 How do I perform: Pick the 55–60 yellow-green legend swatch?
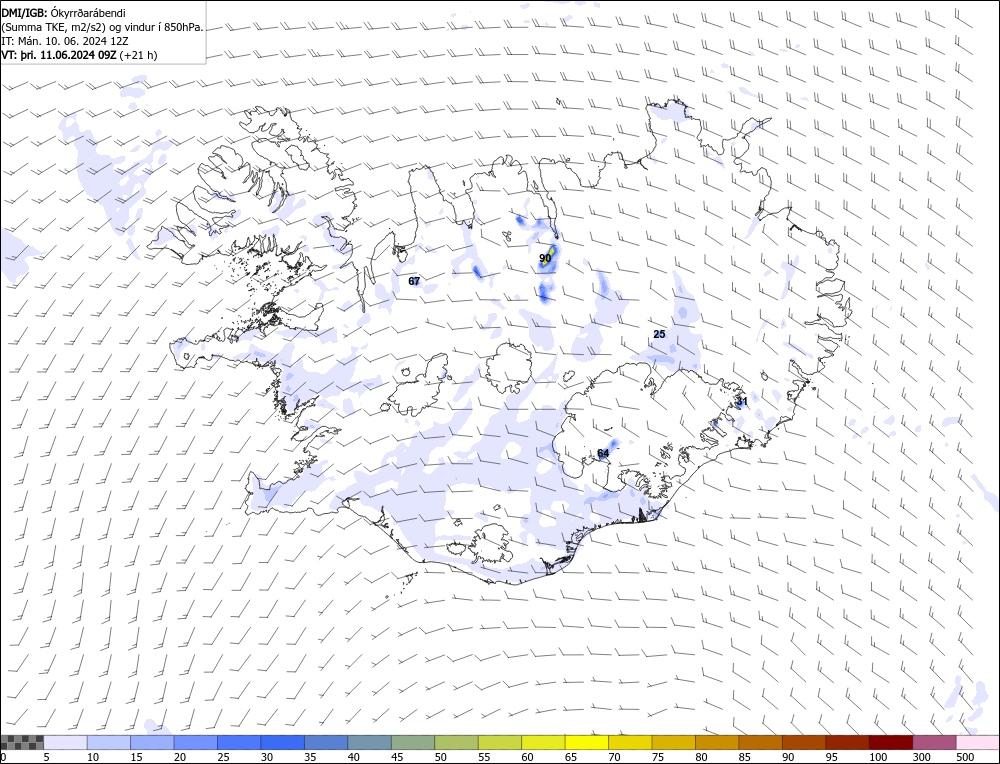[x=499, y=742]
